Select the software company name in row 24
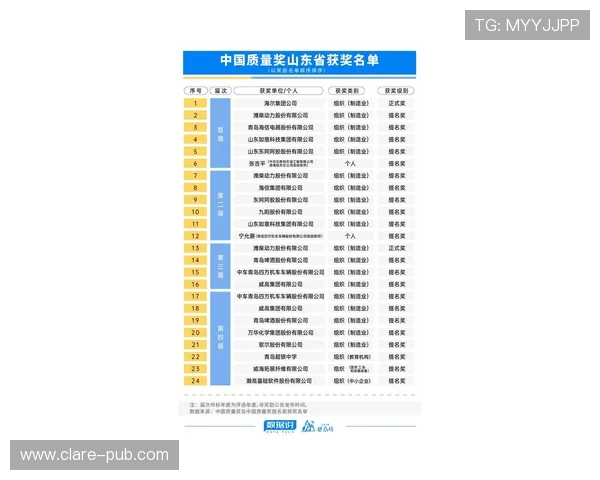 point(279,381)
